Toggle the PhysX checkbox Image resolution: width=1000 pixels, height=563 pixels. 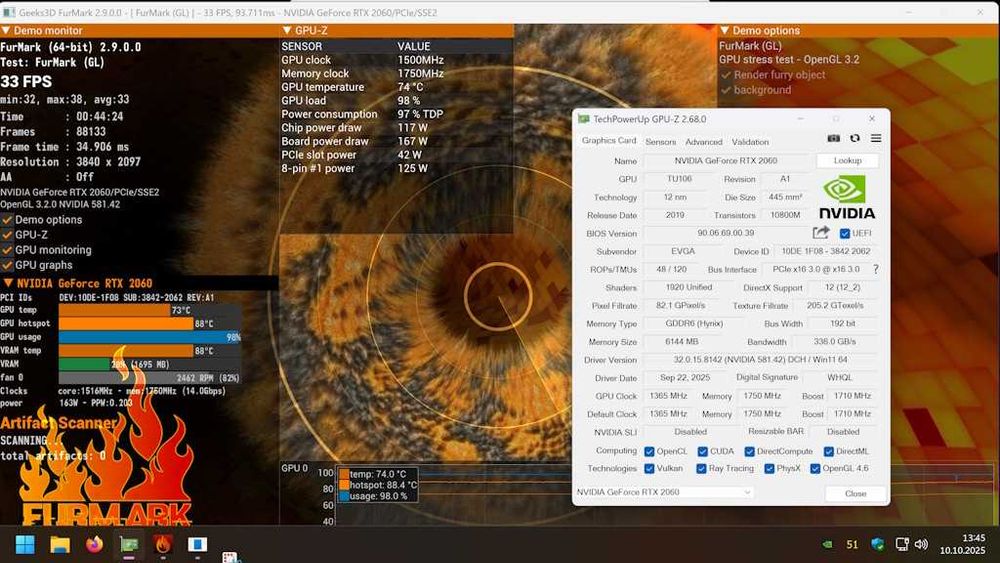[769, 469]
